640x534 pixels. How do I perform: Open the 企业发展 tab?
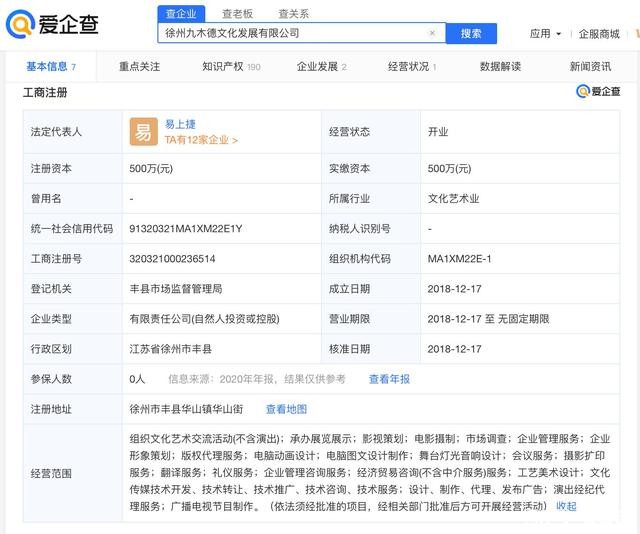[x=322, y=67]
